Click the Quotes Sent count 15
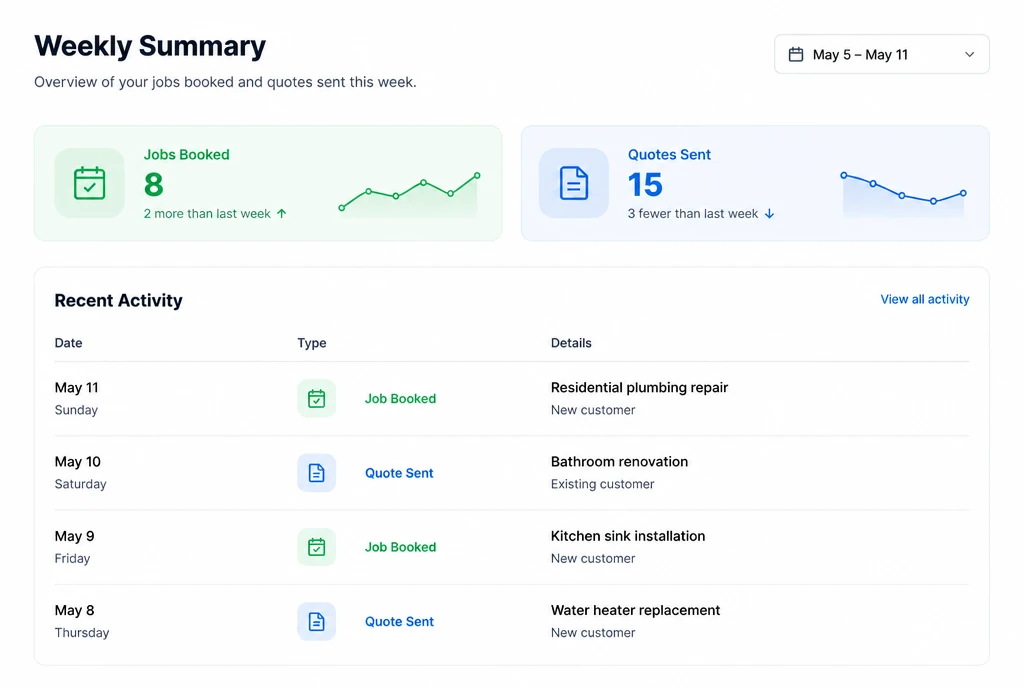The width and height of the screenshot is (1024, 688). point(645,185)
